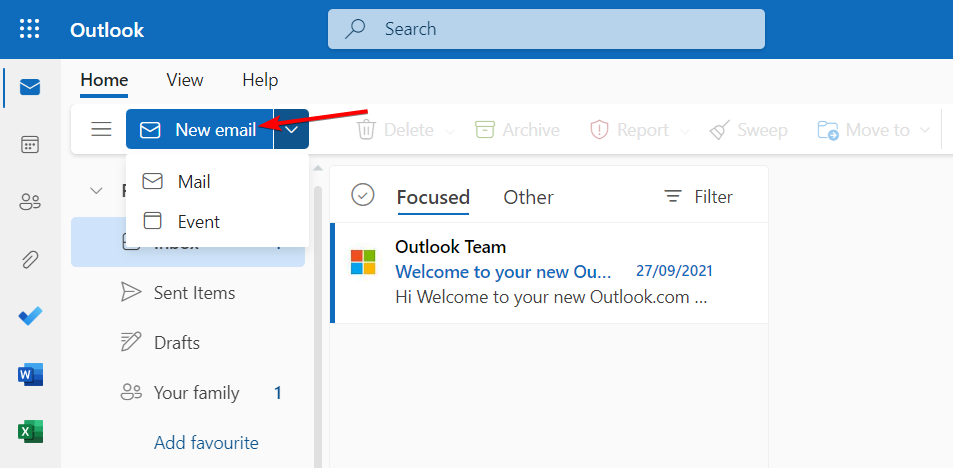Click the Archive toolbar button

pos(517,129)
